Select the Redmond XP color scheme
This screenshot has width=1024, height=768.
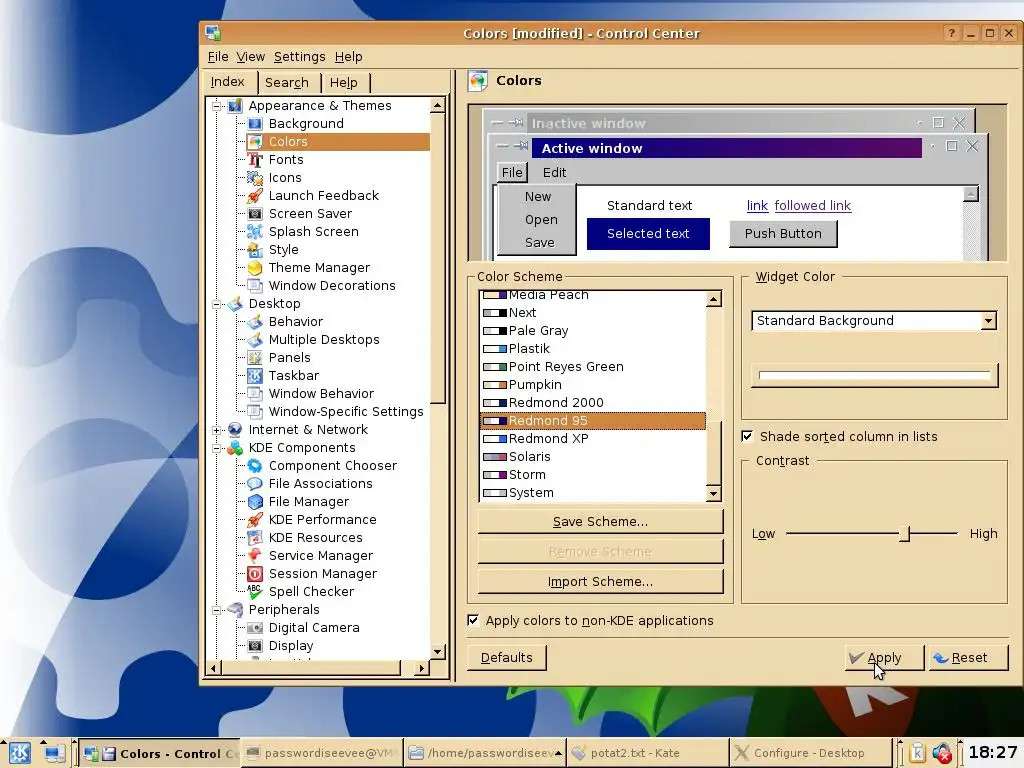592,439
